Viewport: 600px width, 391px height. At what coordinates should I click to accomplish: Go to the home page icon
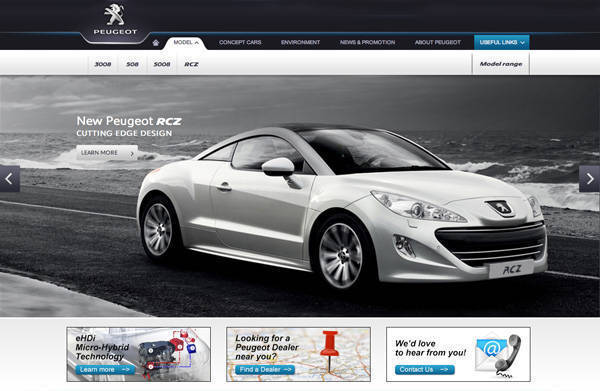click(156, 43)
